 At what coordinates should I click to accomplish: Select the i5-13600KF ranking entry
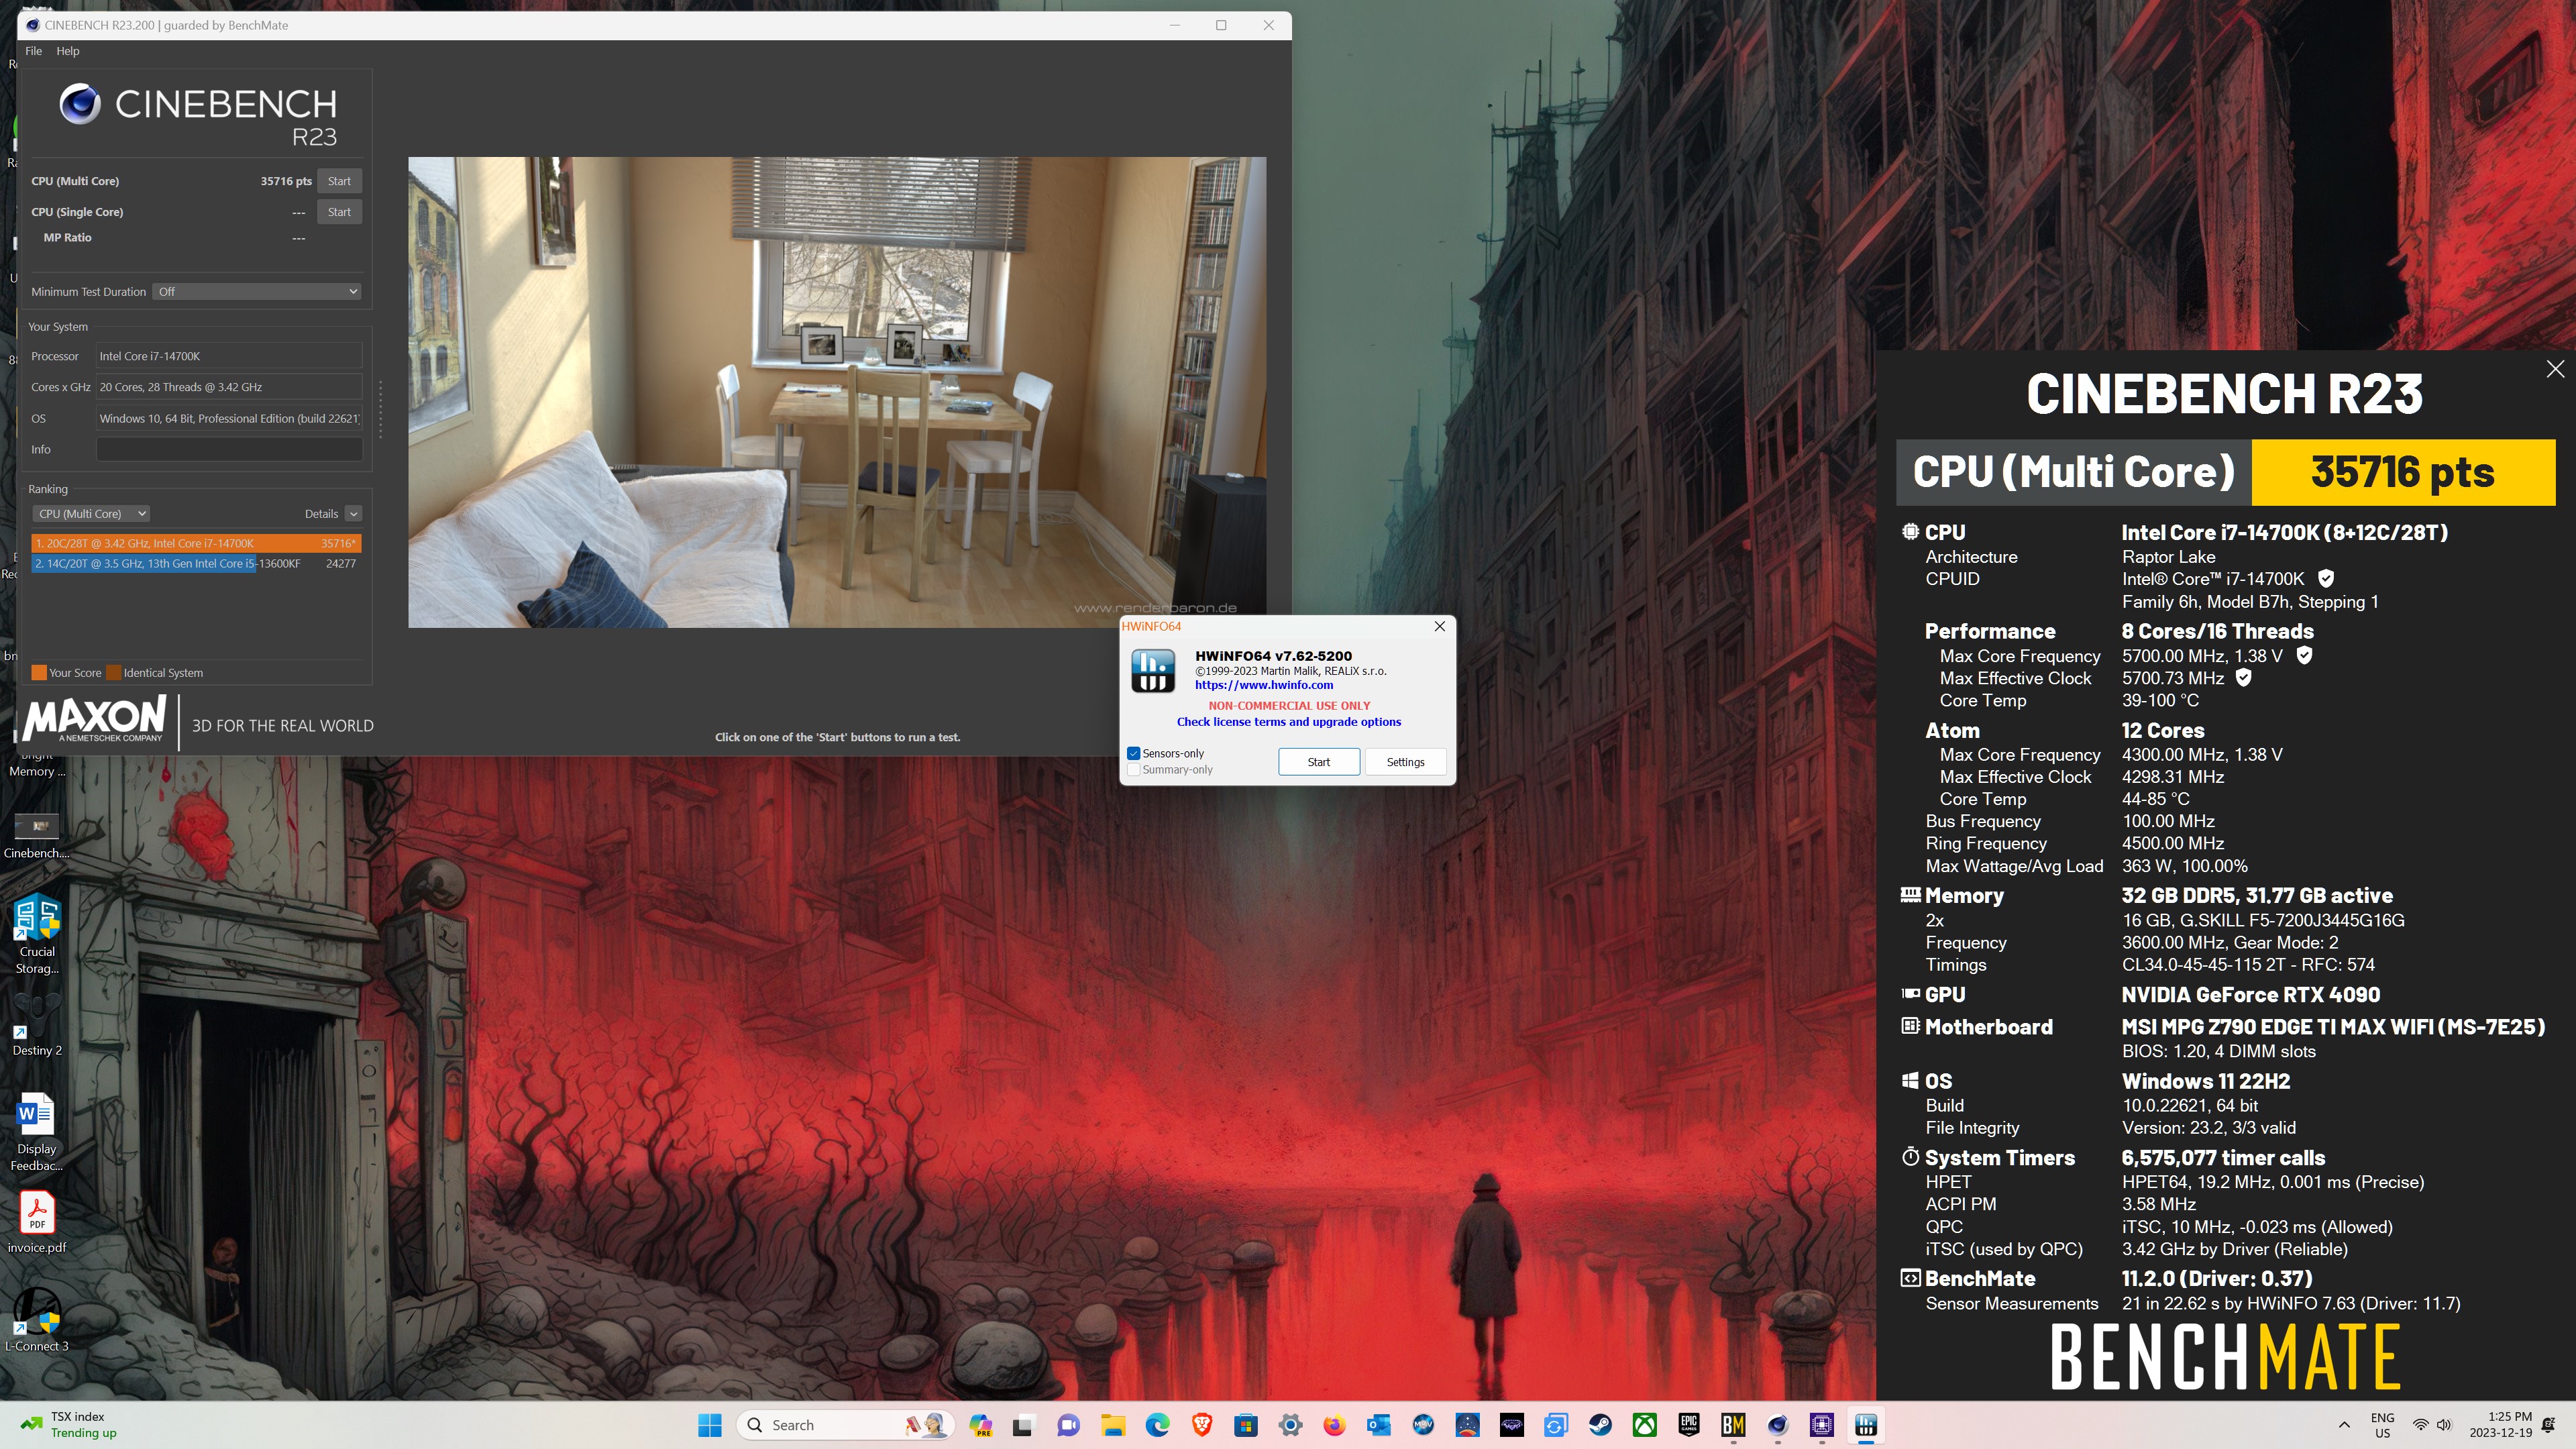196,564
